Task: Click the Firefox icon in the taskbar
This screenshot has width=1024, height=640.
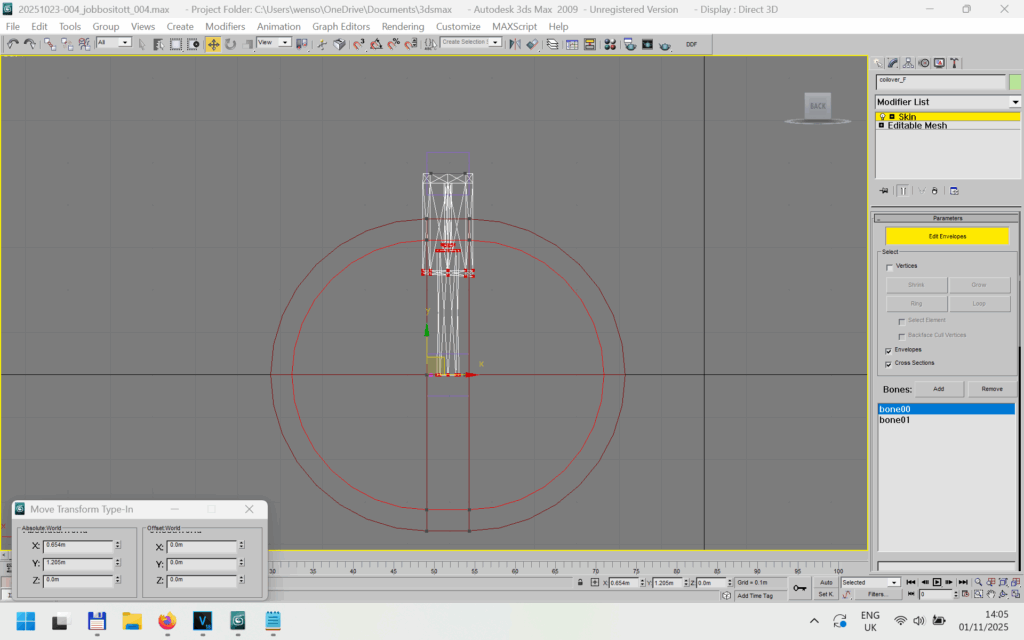Action: [166, 621]
